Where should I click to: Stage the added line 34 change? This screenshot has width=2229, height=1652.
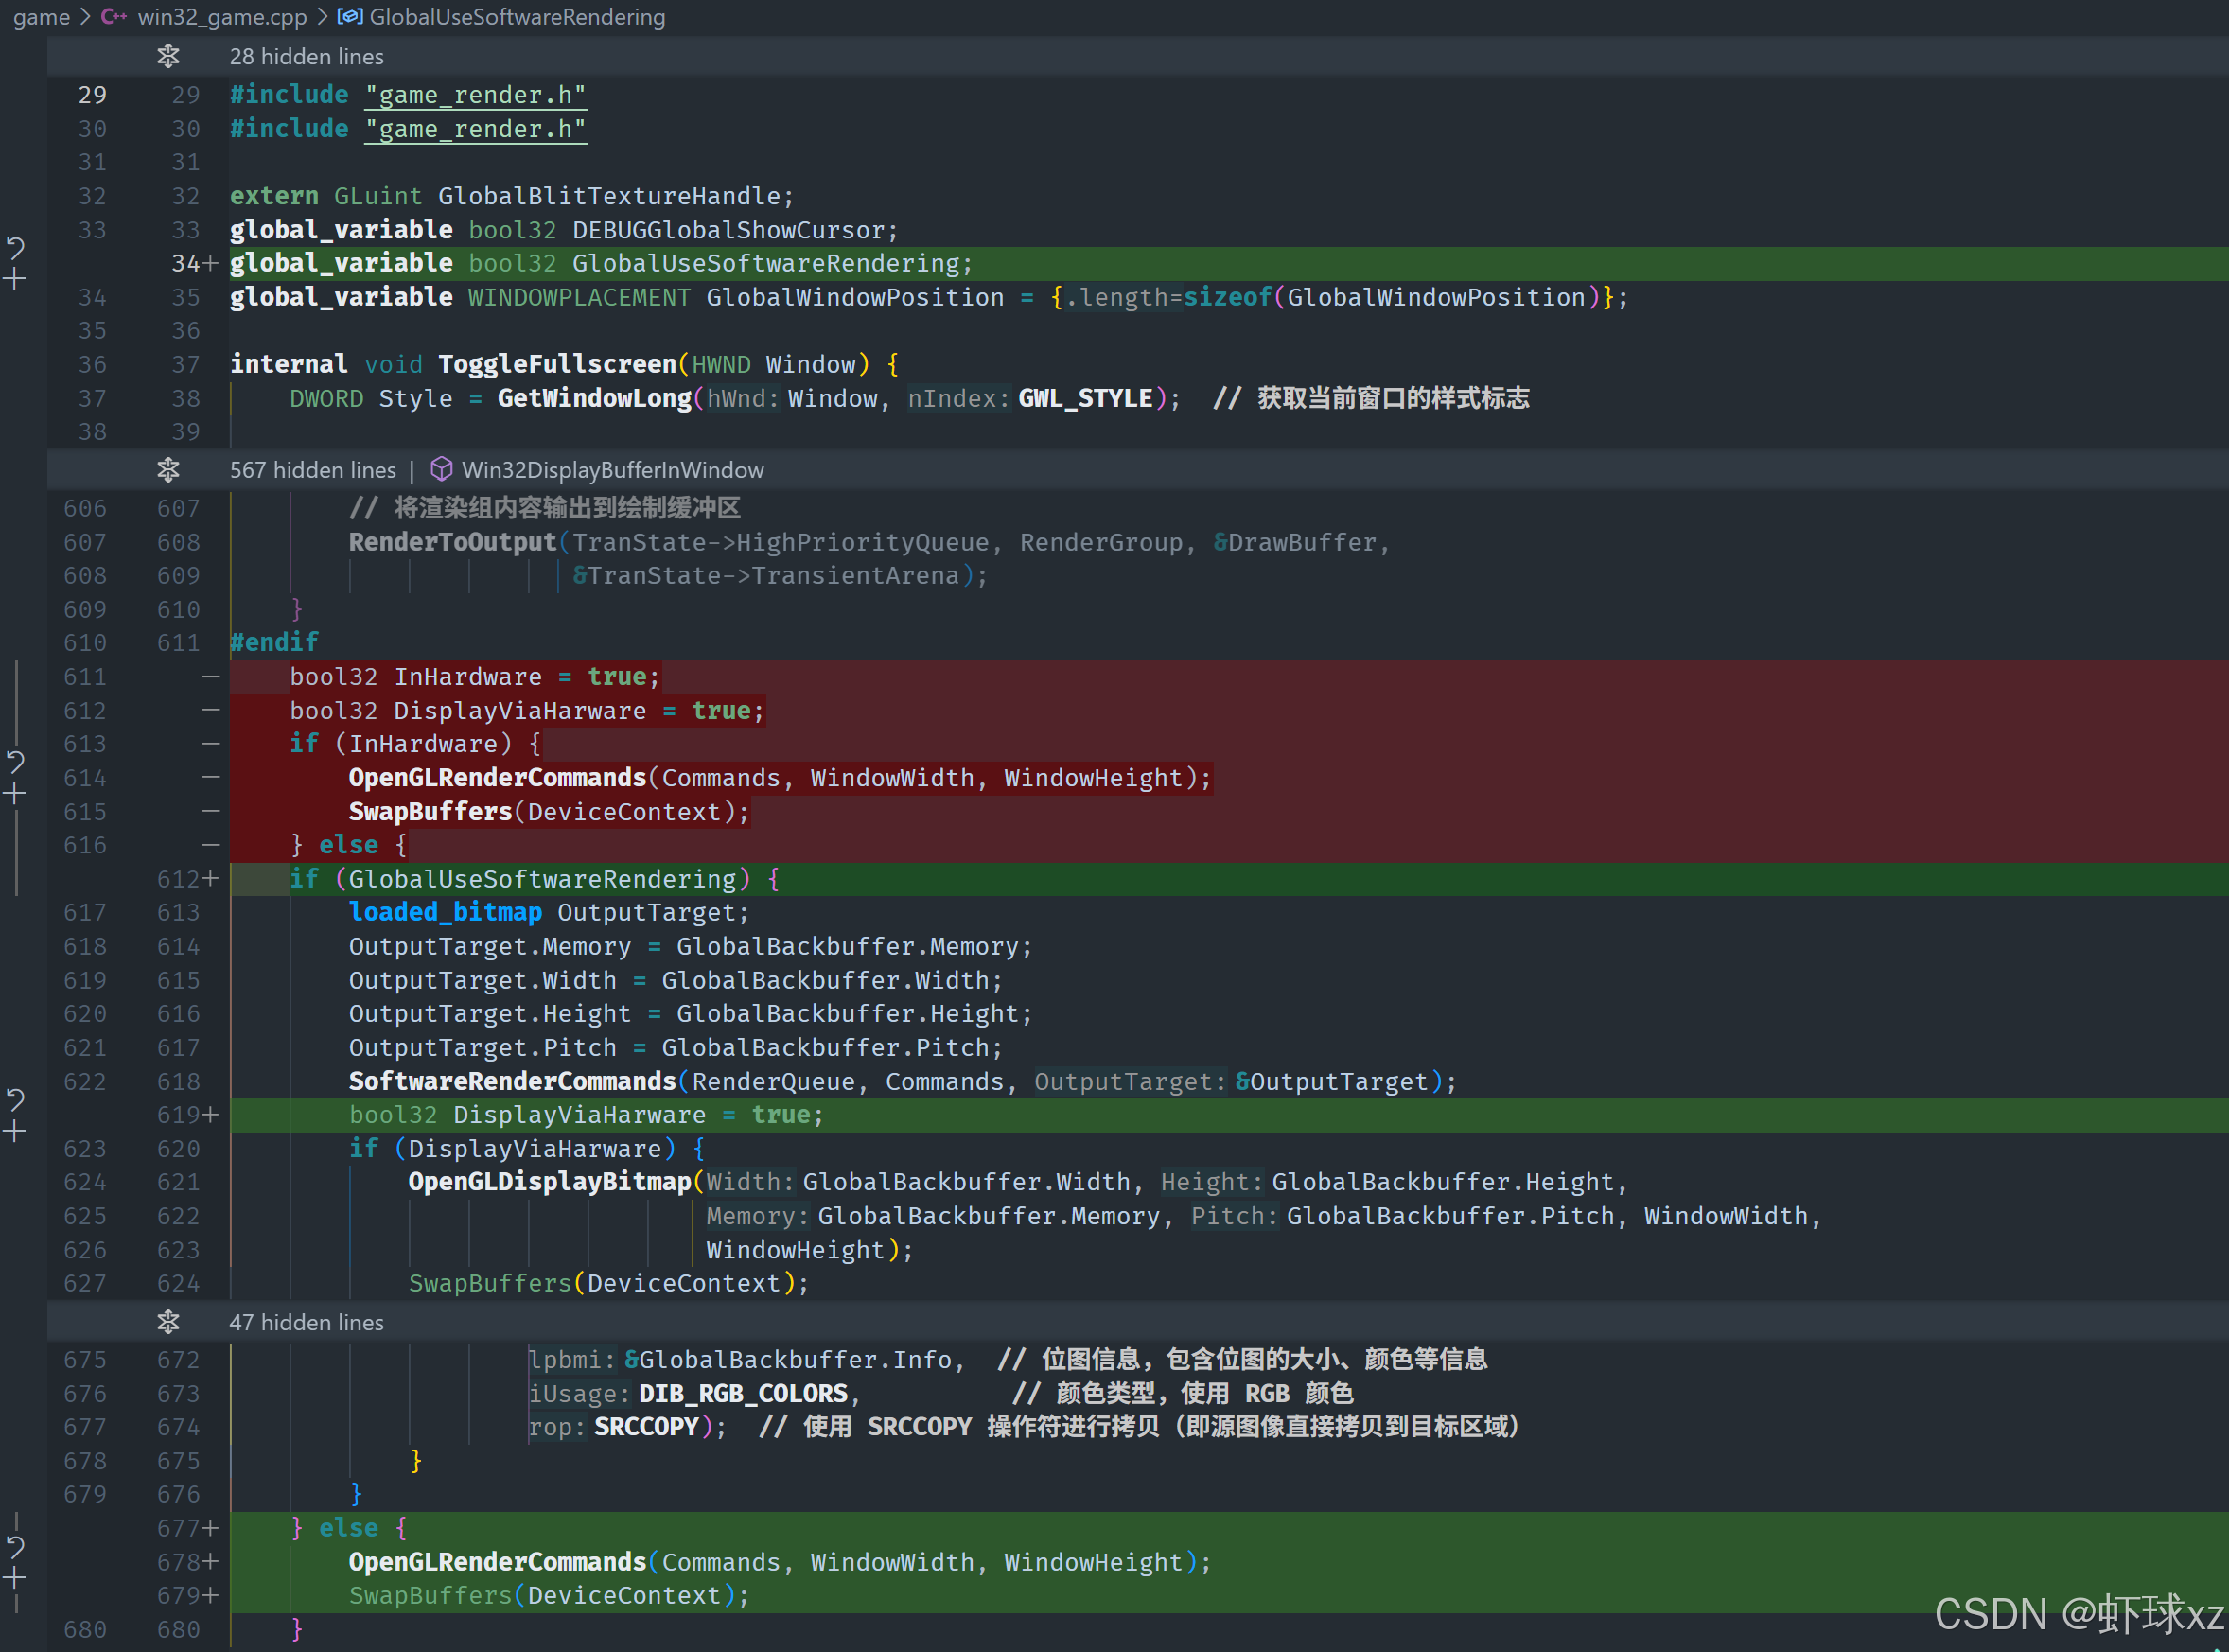point(15,280)
